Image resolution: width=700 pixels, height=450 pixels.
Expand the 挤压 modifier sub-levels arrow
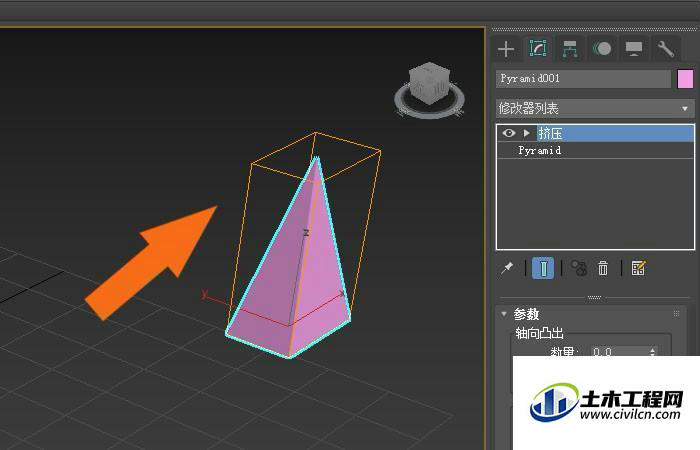[527, 133]
